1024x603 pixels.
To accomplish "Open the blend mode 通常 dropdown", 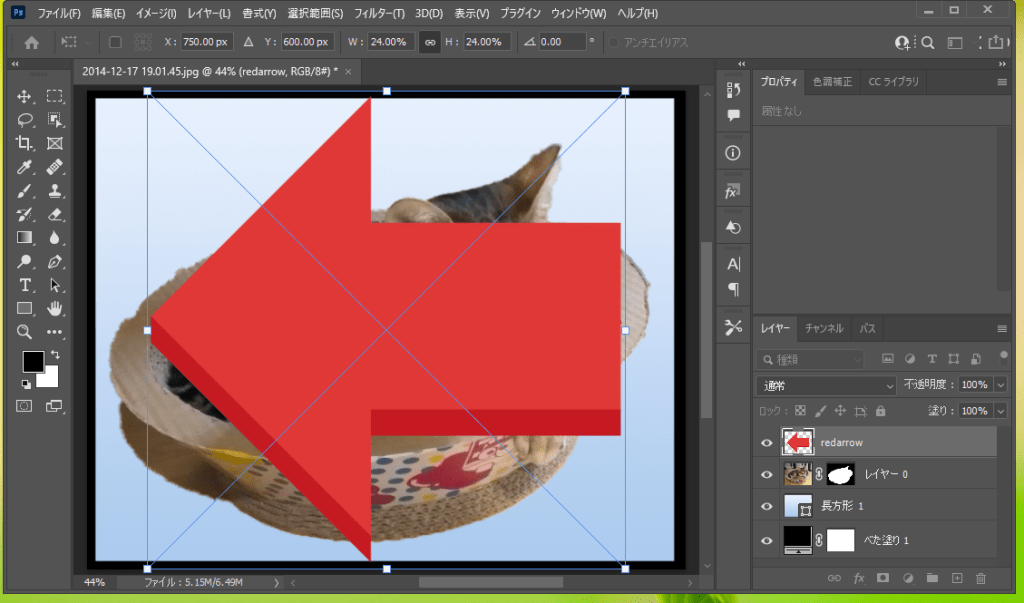I will click(x=826, y=385).
